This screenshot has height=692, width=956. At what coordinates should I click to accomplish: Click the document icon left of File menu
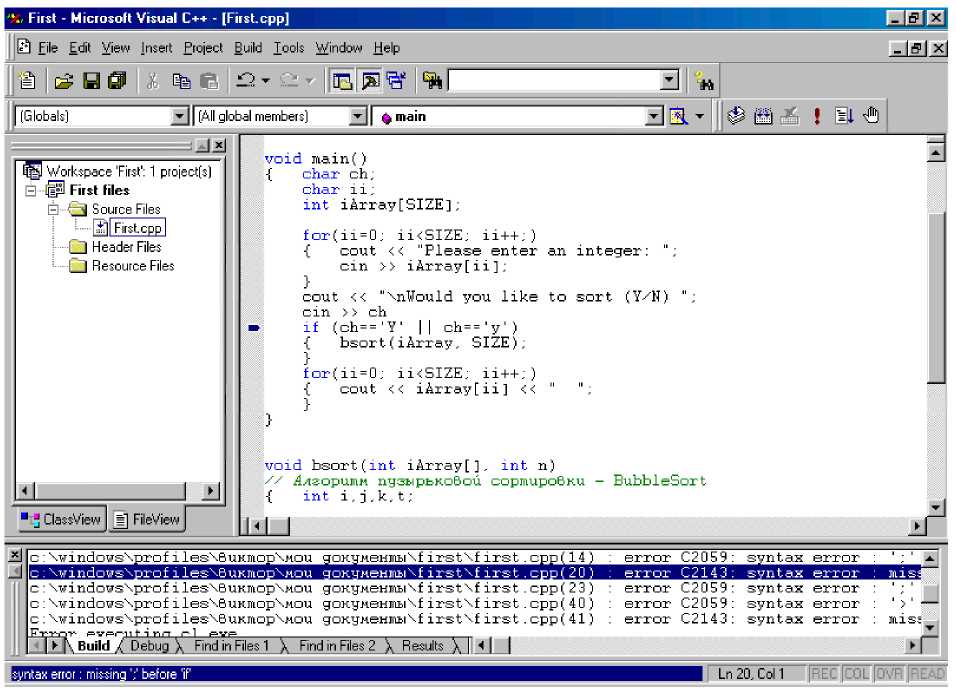pos(24,47)
